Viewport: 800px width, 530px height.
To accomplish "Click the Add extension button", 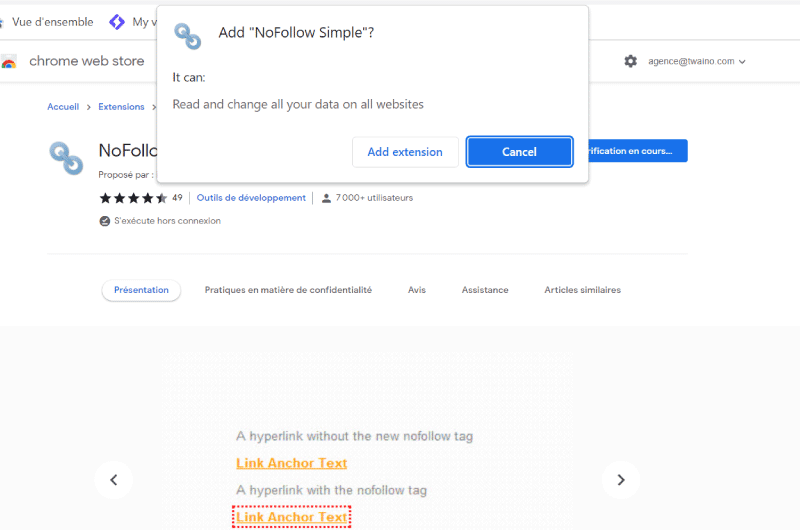I will 405,152.
